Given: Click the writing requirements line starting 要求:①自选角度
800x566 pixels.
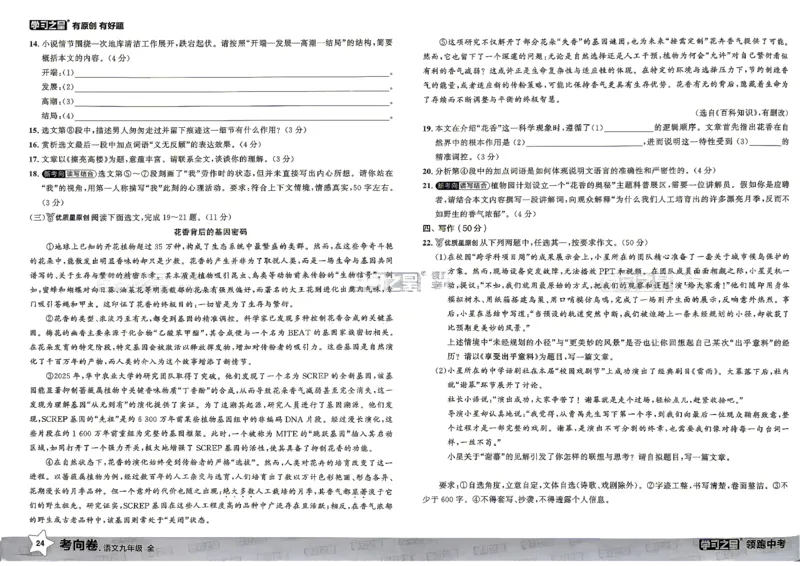Looking at the screenshot, I should (x=606, y=492).
